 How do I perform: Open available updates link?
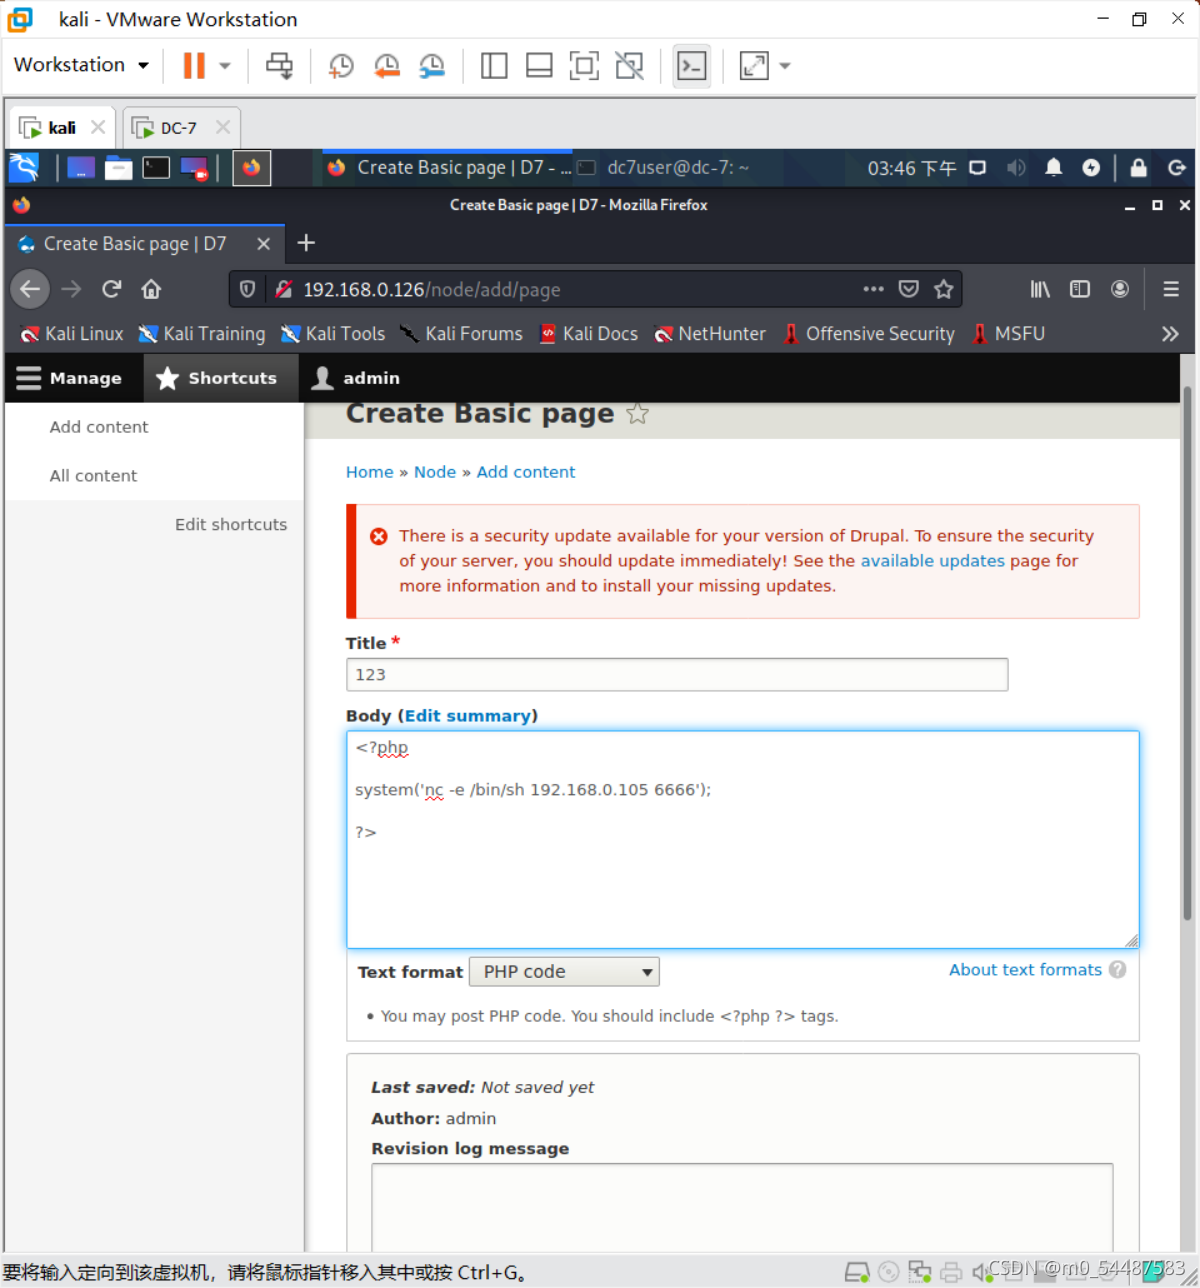[933, 561]
